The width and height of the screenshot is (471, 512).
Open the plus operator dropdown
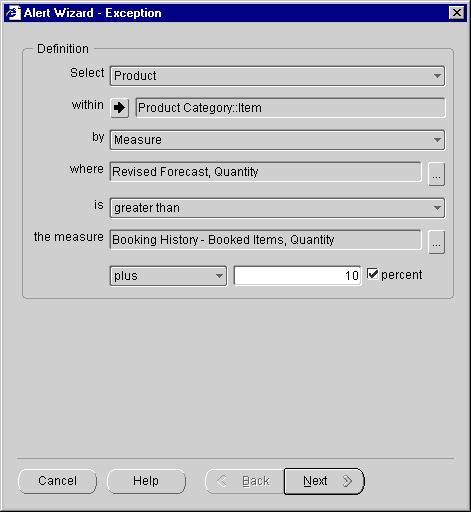[x=168, y=276]
